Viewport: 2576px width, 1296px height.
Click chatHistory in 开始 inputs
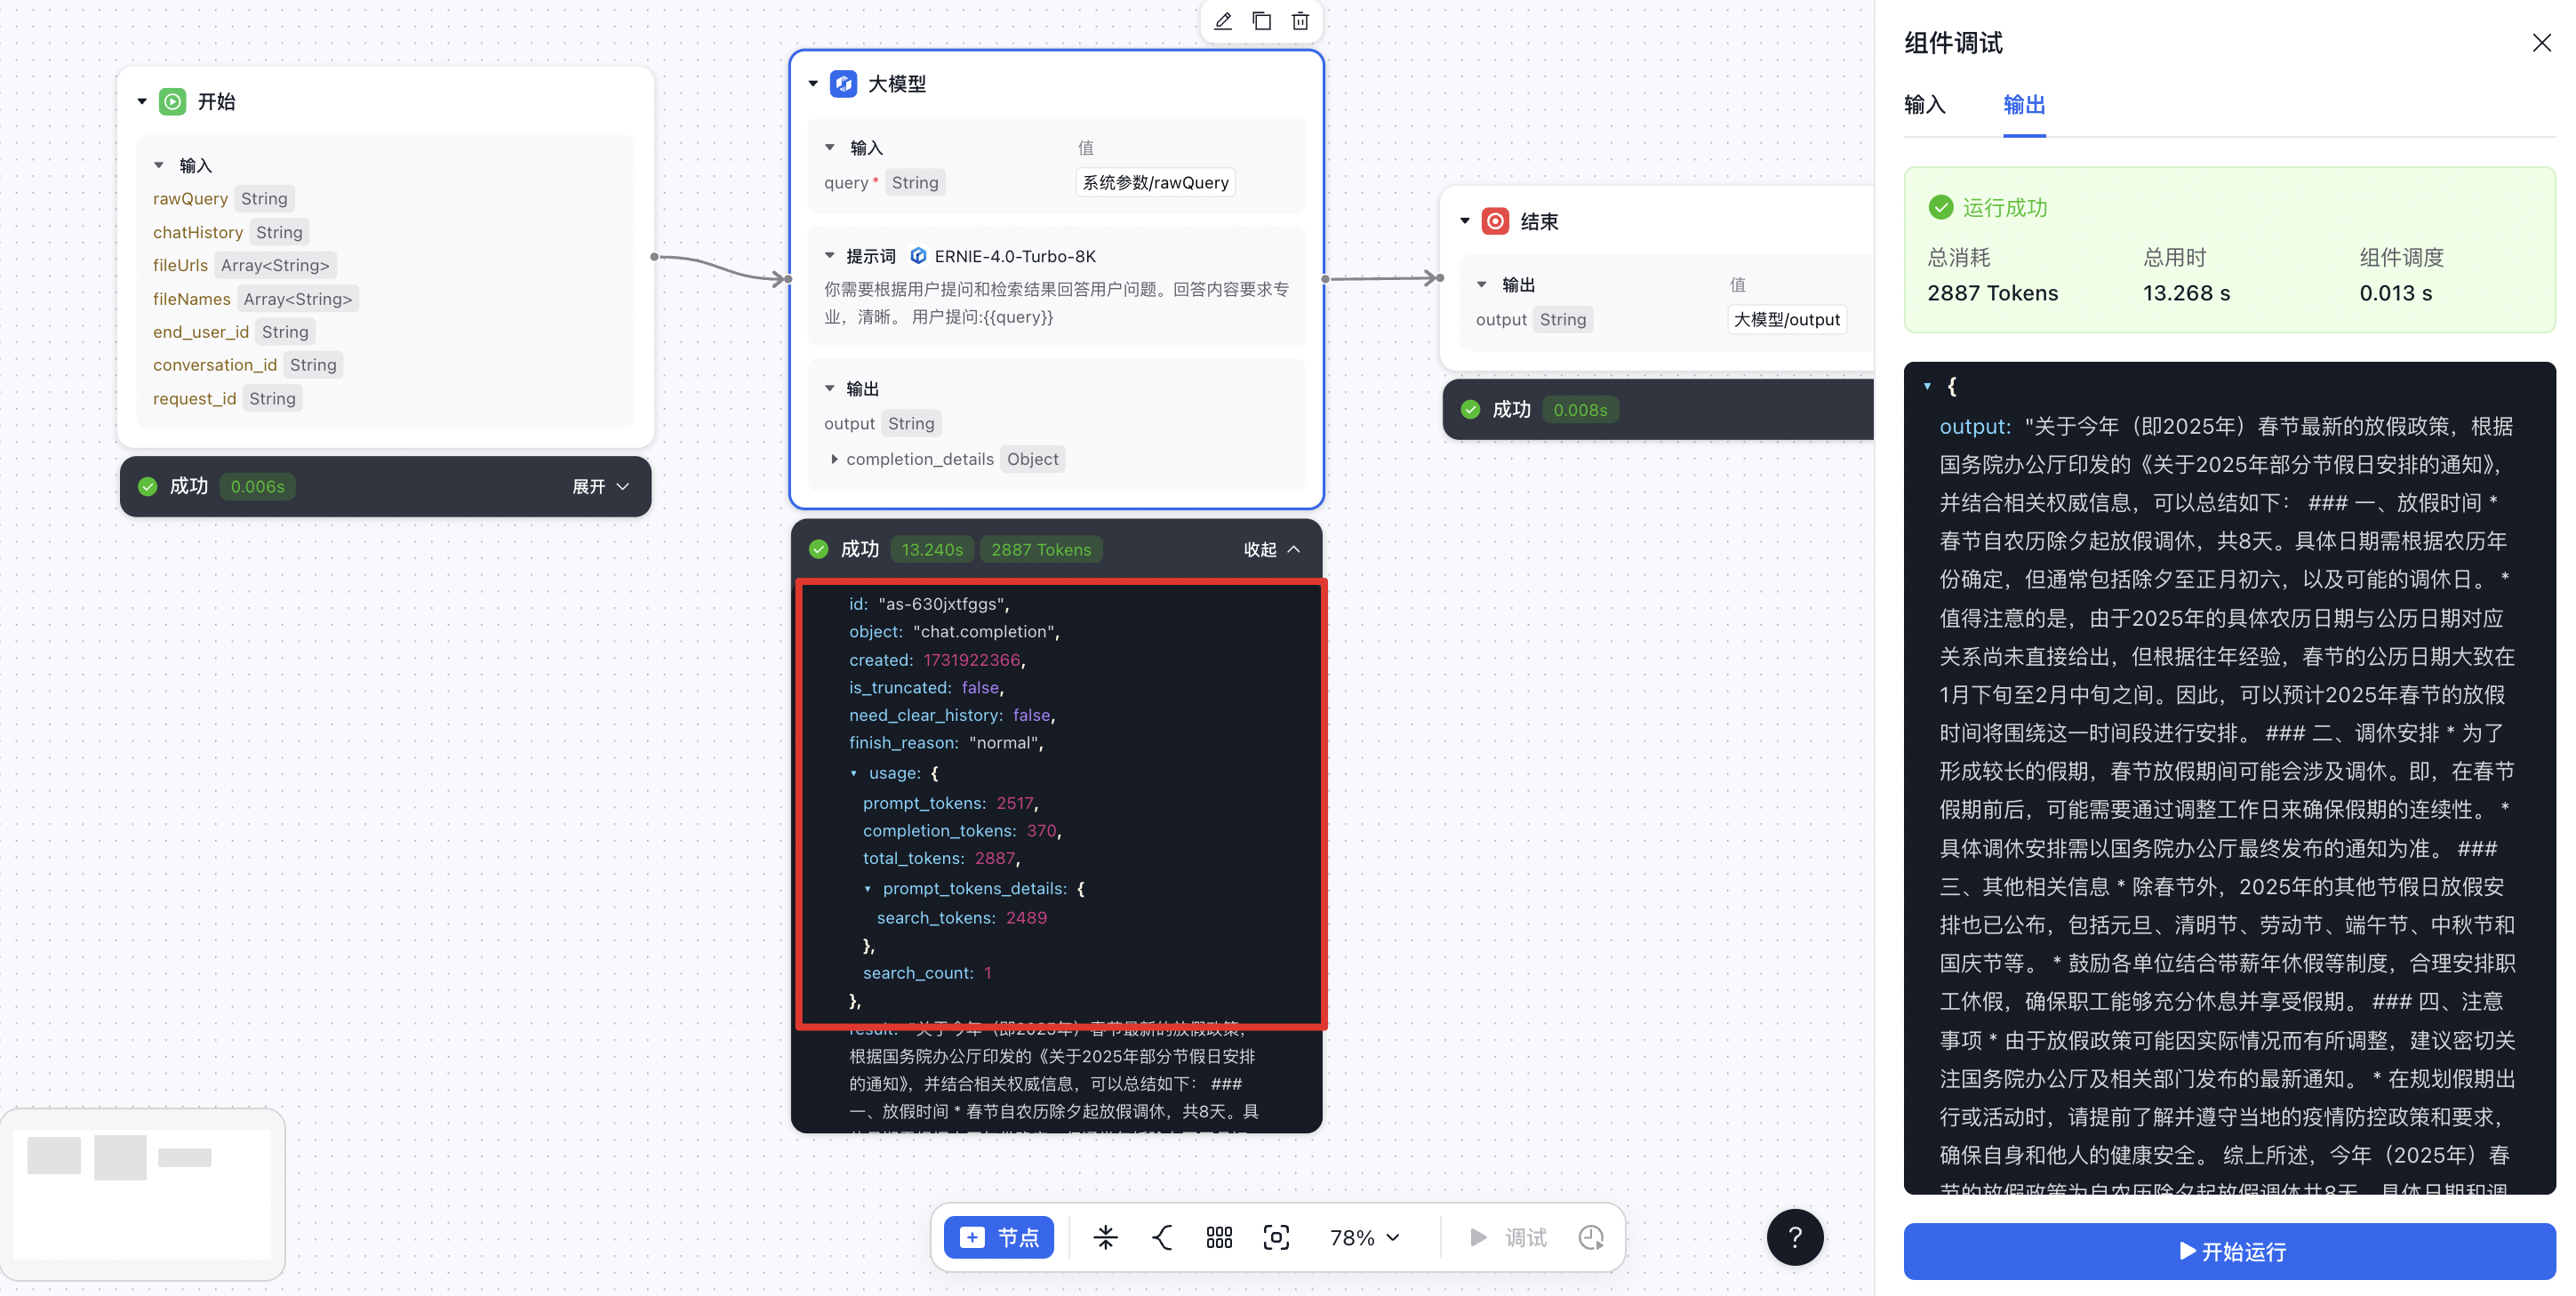pos(197,232)
